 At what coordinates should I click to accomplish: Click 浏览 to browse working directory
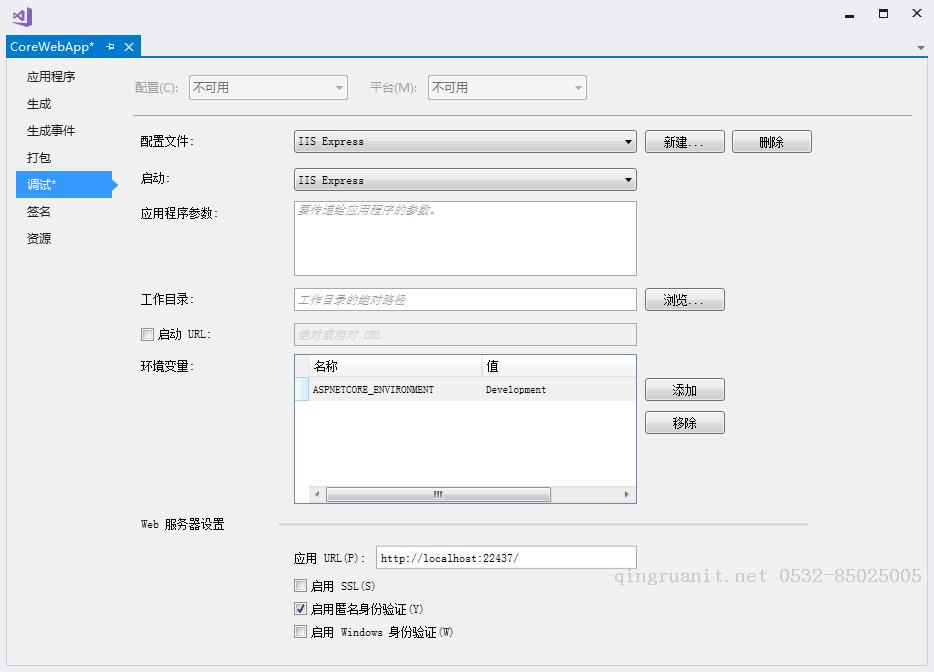pos(684,299)
